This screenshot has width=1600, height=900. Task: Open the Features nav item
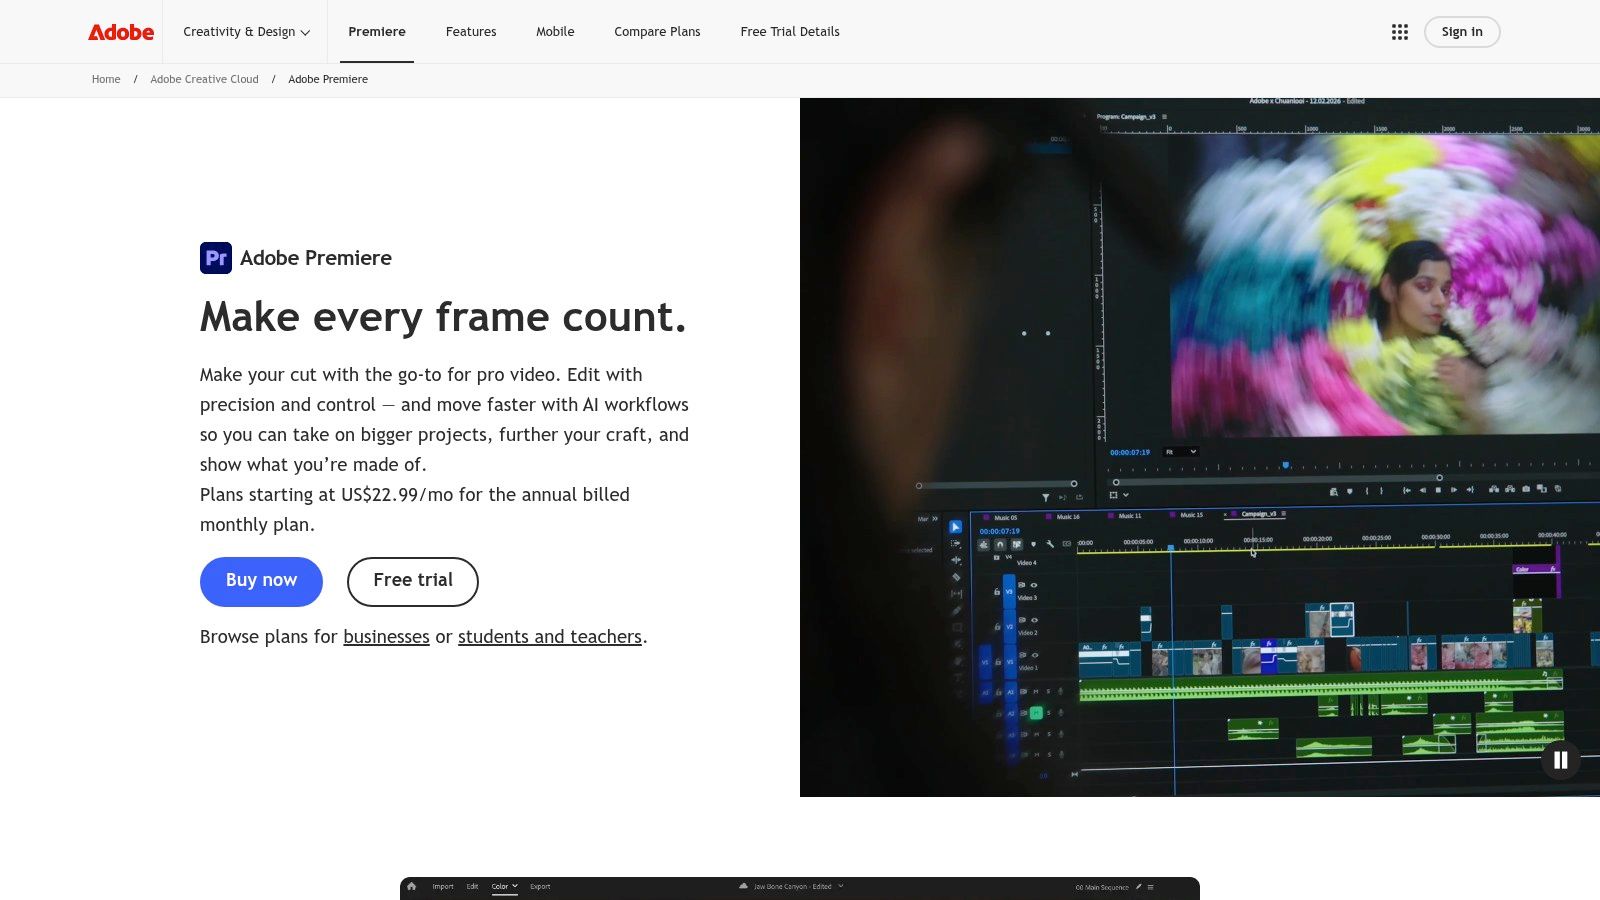(471, 32)
